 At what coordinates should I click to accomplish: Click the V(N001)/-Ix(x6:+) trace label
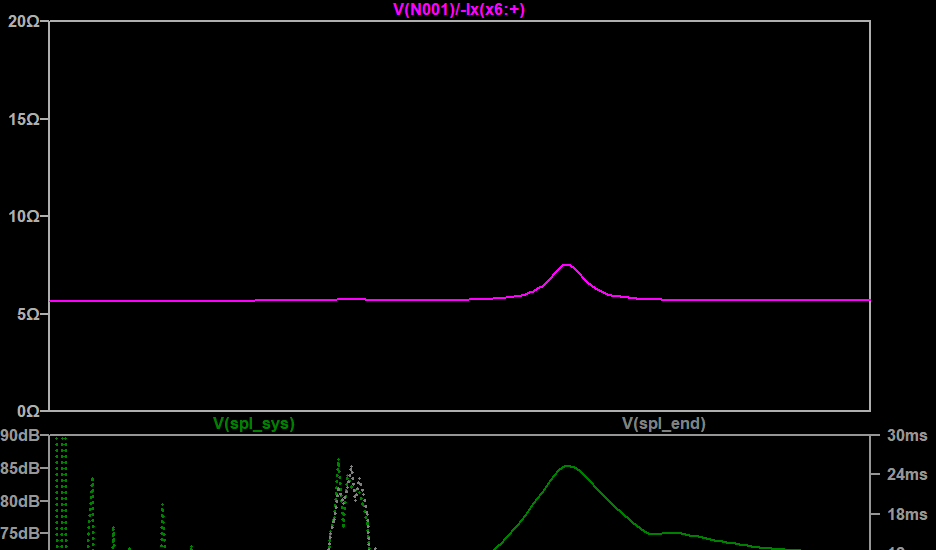click(x=459, y=10)
